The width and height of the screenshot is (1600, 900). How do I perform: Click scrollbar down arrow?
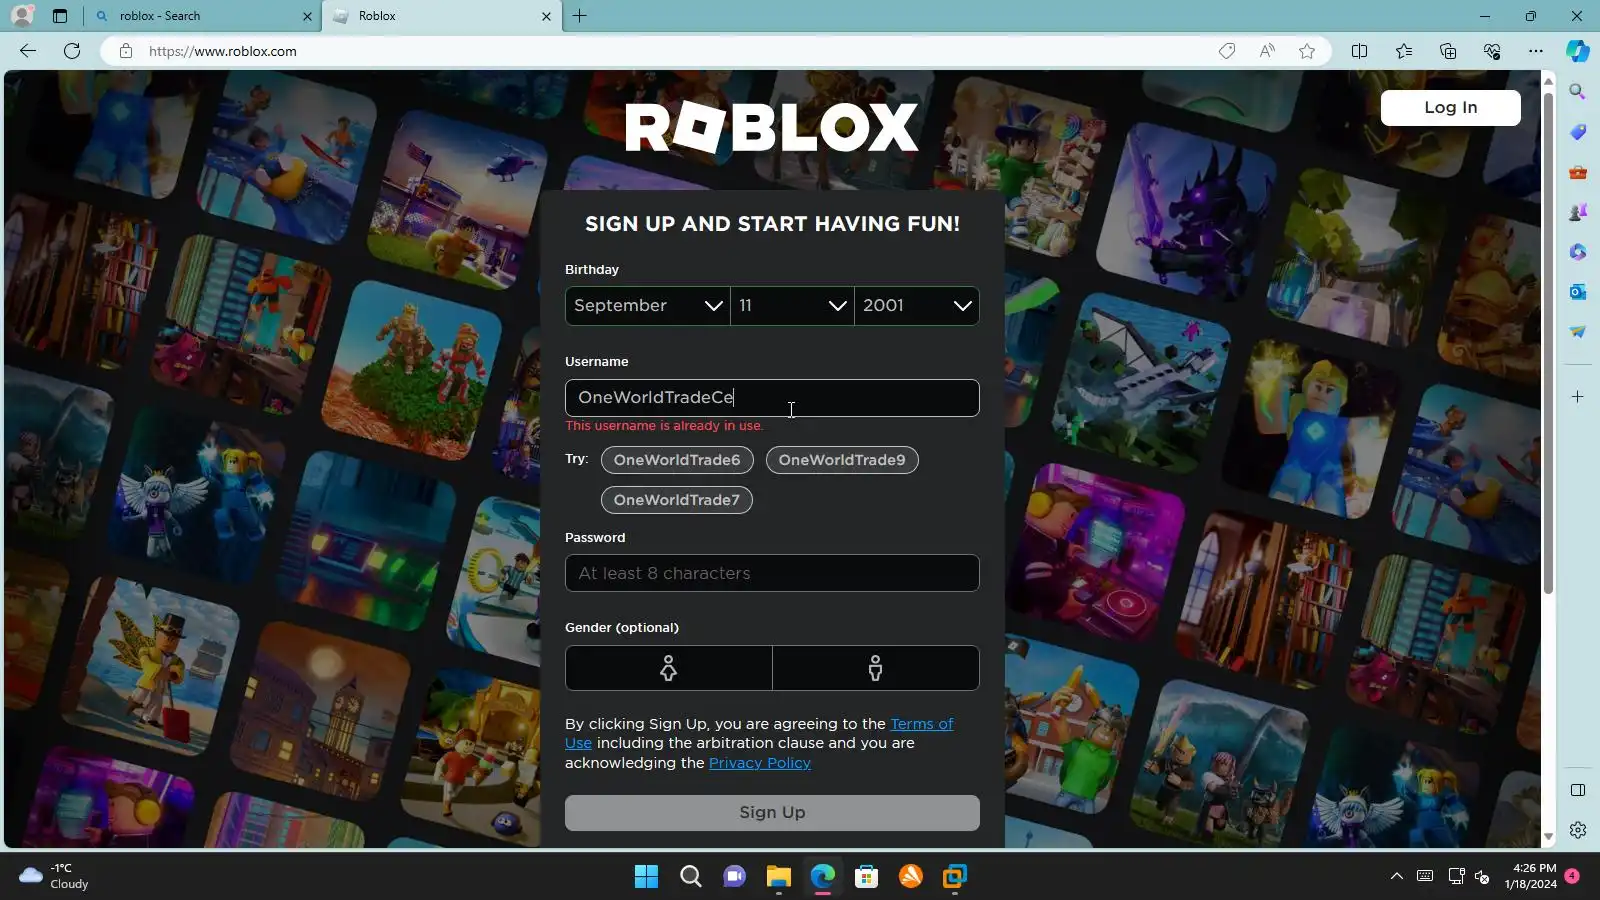coord(1548,836)
